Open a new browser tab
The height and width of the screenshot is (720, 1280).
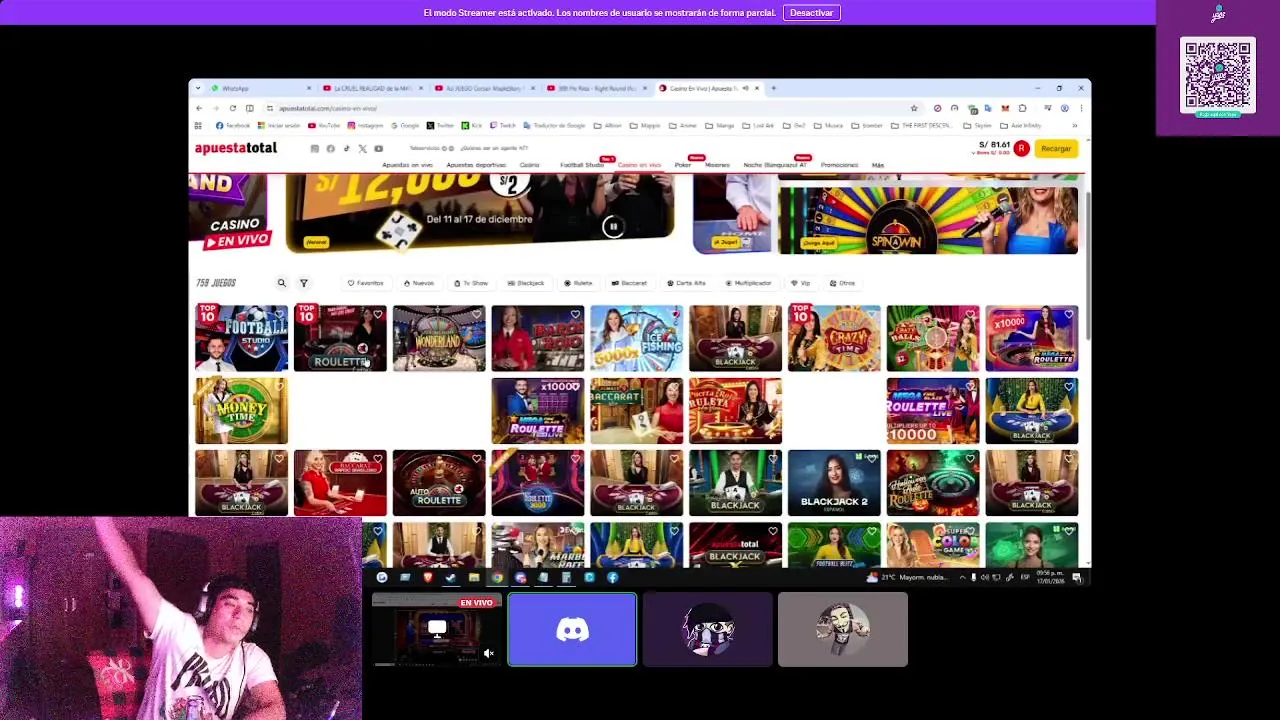coord(773,88)
